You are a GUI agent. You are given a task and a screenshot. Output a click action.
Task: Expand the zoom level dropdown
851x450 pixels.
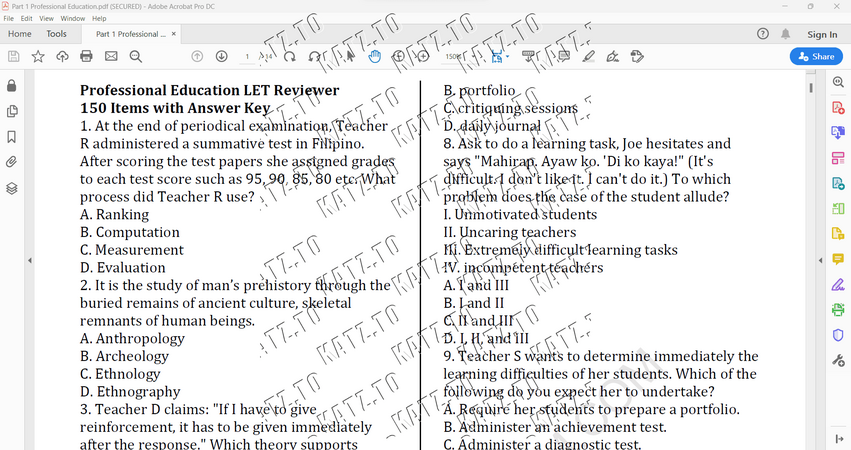(473, 56)
